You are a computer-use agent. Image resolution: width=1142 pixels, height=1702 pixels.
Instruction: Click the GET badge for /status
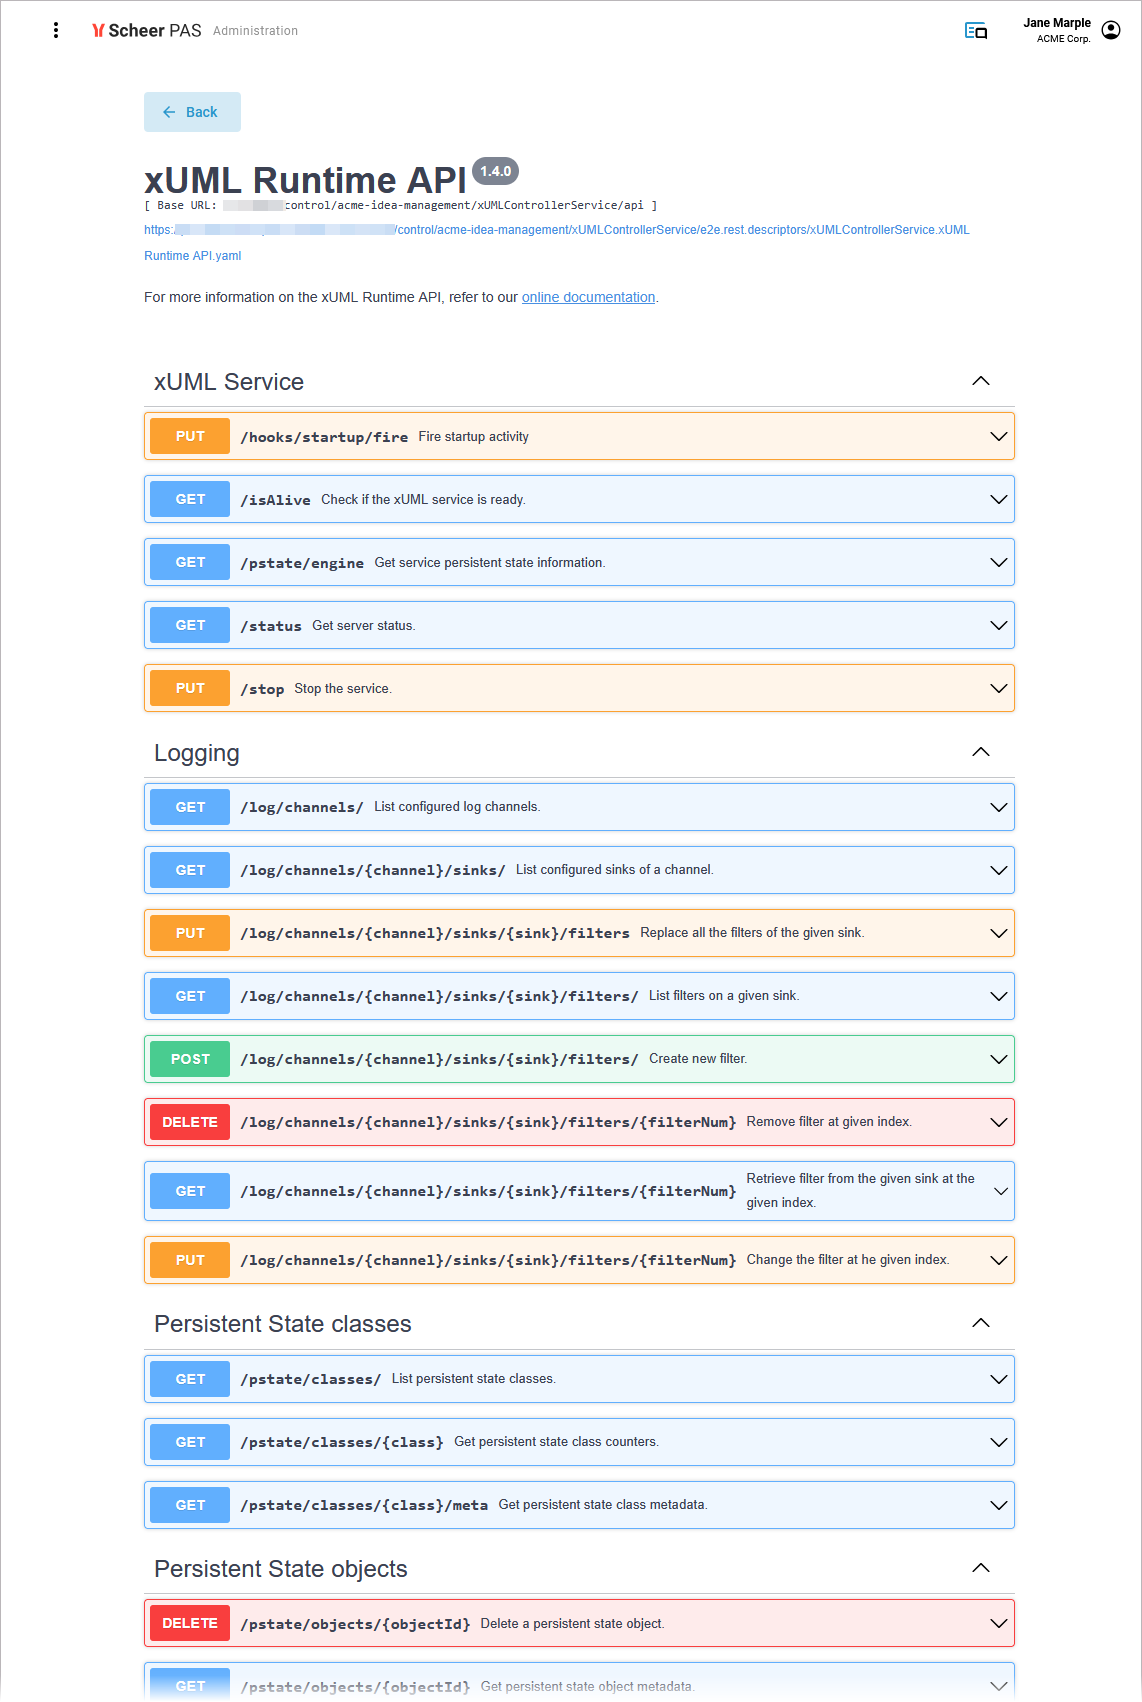coord(190,625)
